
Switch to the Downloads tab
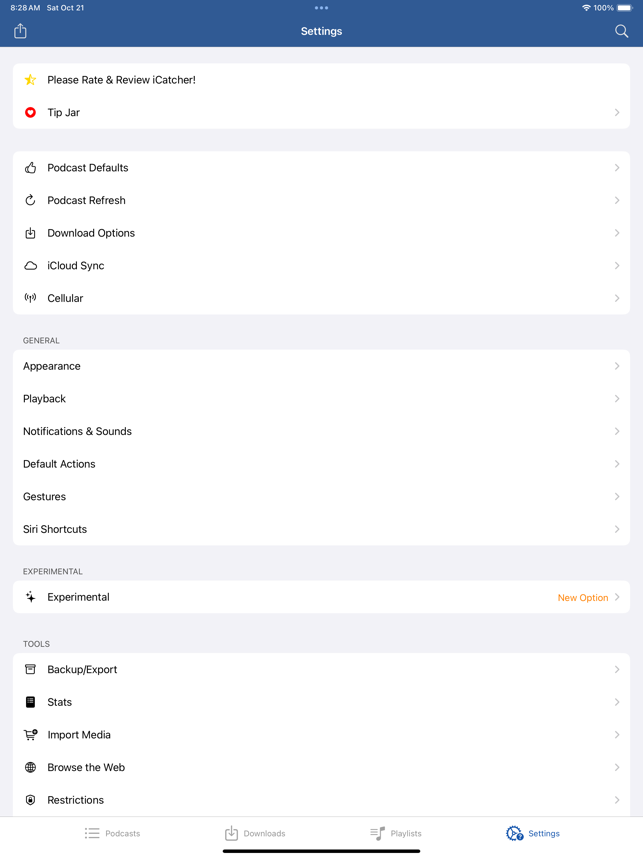click(x=255, y=833)
